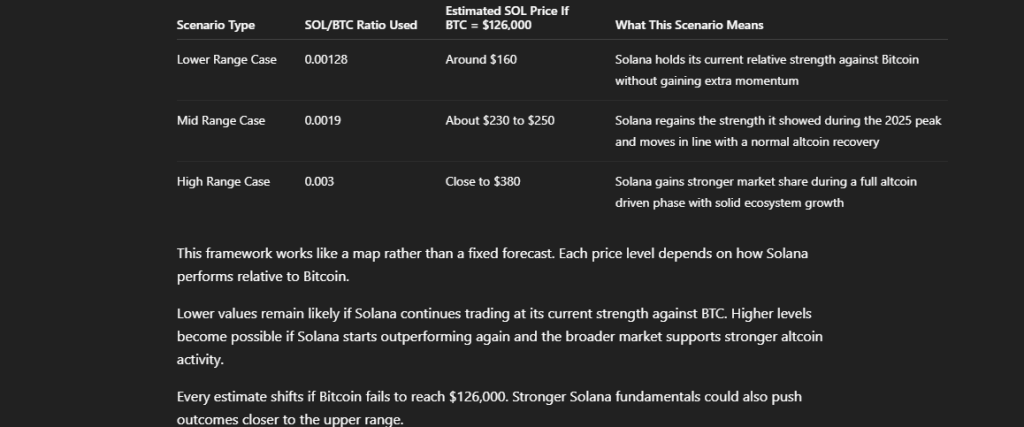Click the description about stronger market share
This screenshot has width=1024, height=427.
point(766,192)
